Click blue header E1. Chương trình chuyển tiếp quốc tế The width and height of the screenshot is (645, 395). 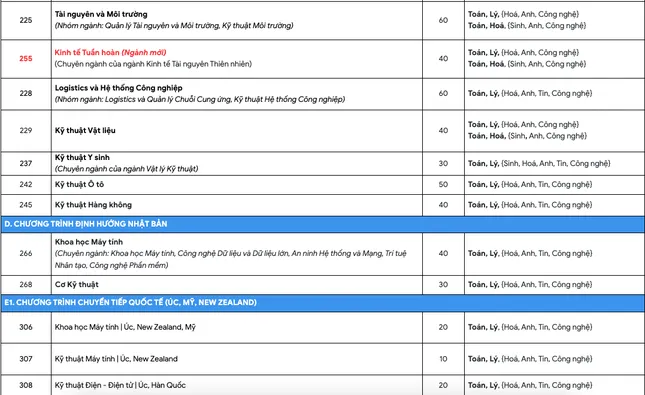coord(322,302)
